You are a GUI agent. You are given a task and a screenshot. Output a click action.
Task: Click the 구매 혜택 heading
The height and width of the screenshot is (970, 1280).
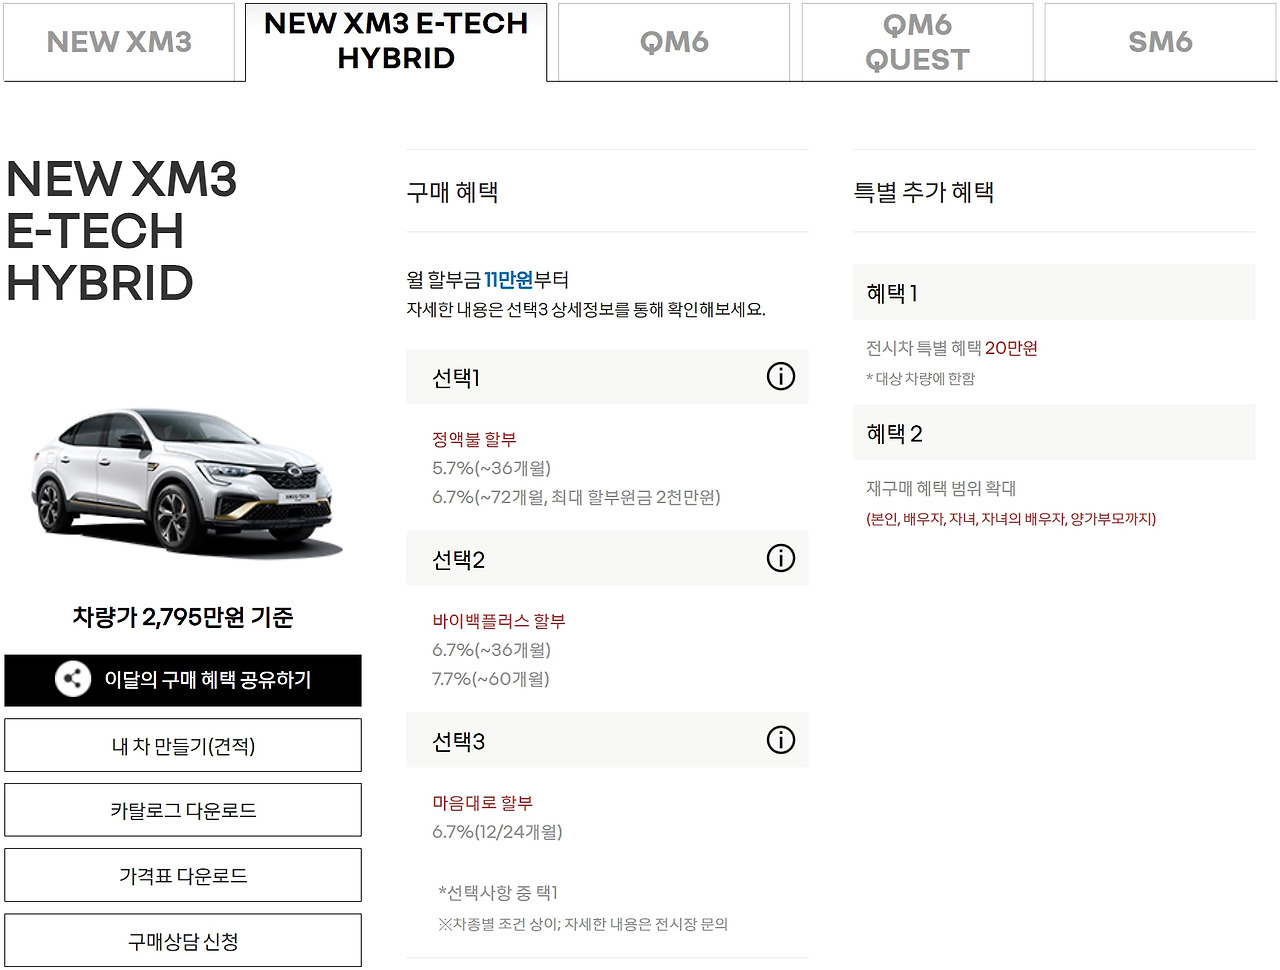point(452,192)
